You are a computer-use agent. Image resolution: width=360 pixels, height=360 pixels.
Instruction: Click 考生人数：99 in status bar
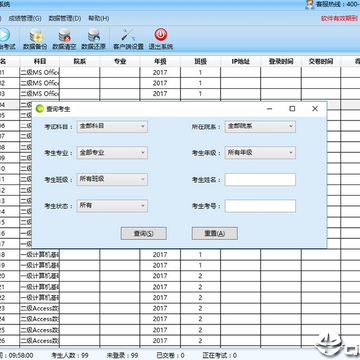pyautogui.click(x=69, y=355)
